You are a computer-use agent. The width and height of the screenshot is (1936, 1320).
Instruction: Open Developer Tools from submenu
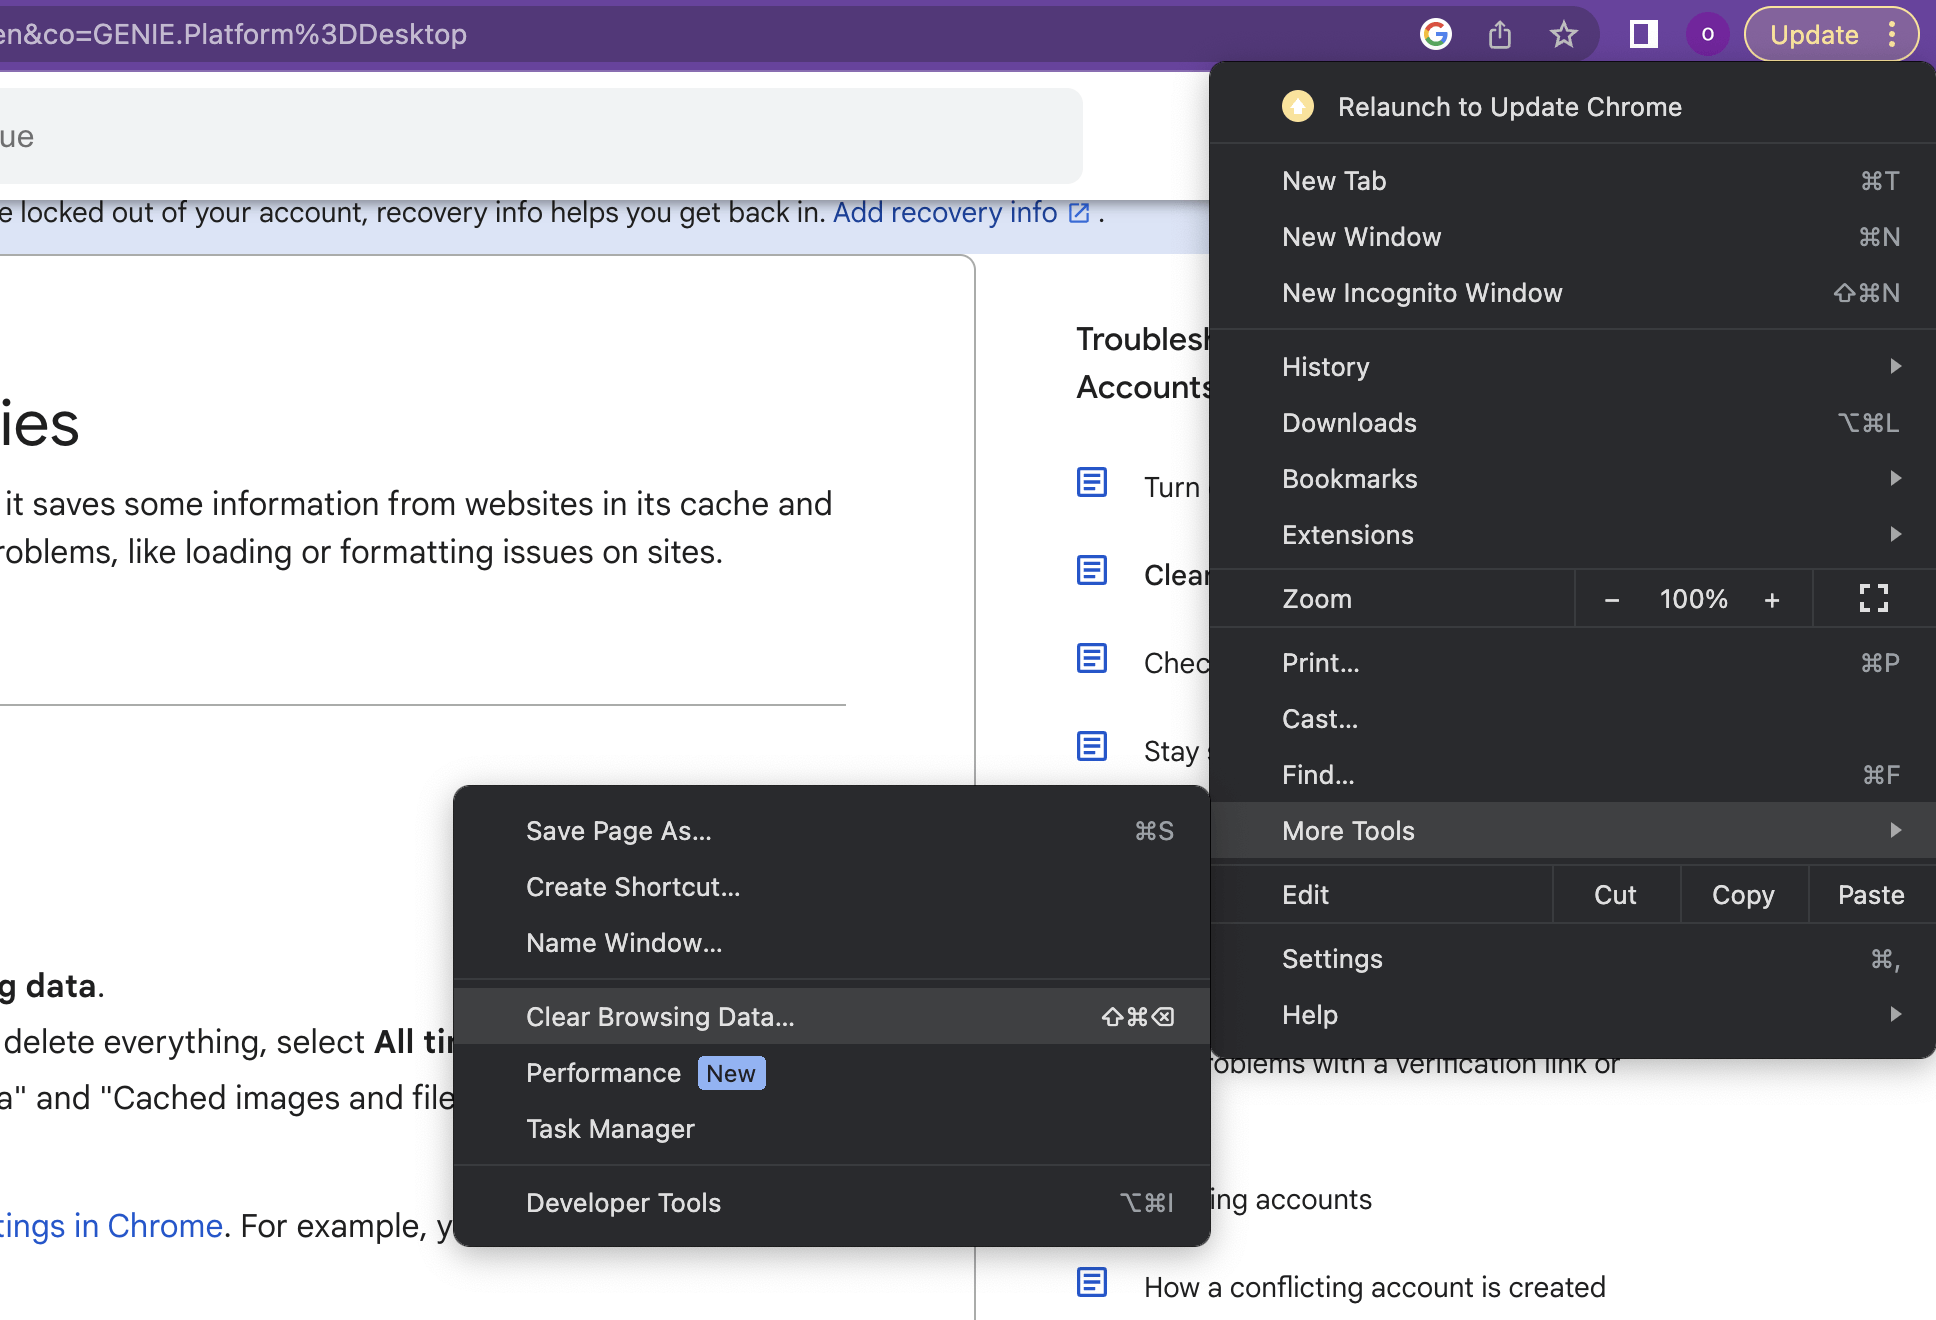coord(623,1203)
